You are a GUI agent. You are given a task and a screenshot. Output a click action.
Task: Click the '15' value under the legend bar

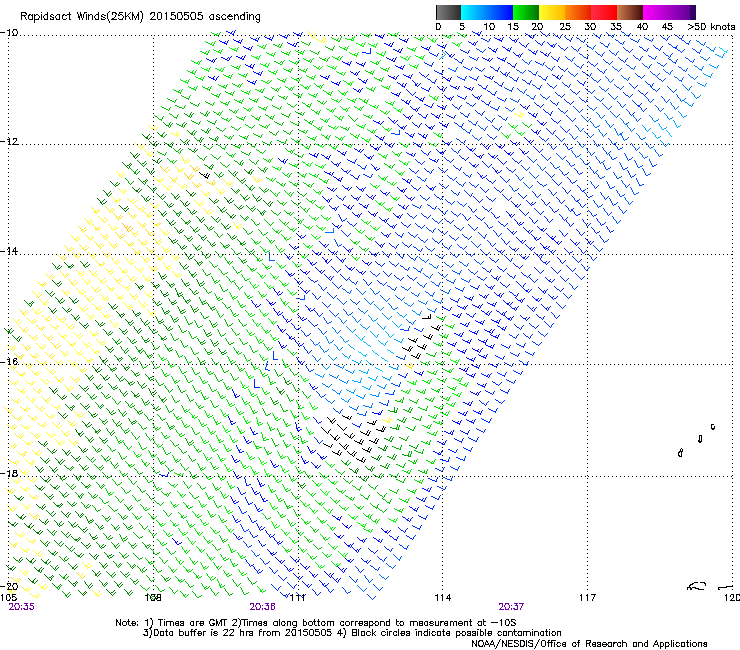point(513,27)
